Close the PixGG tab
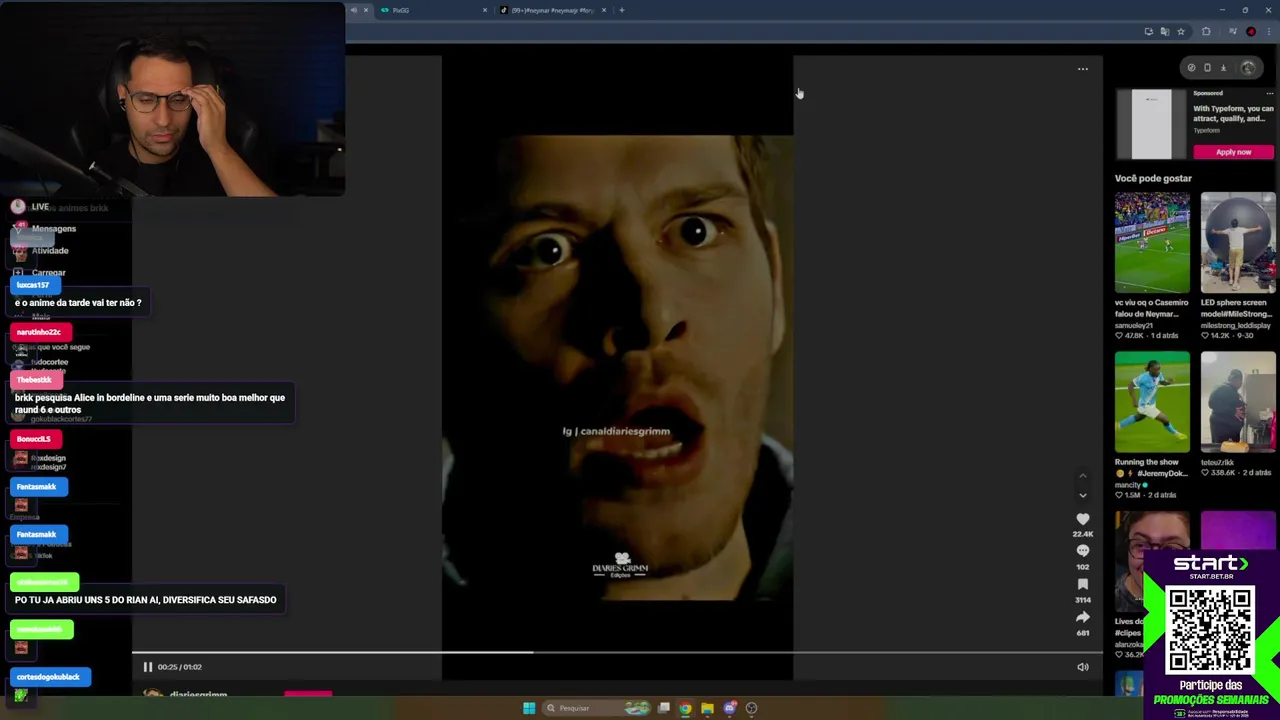1280x720 pixels. click(x=485, y=10)
